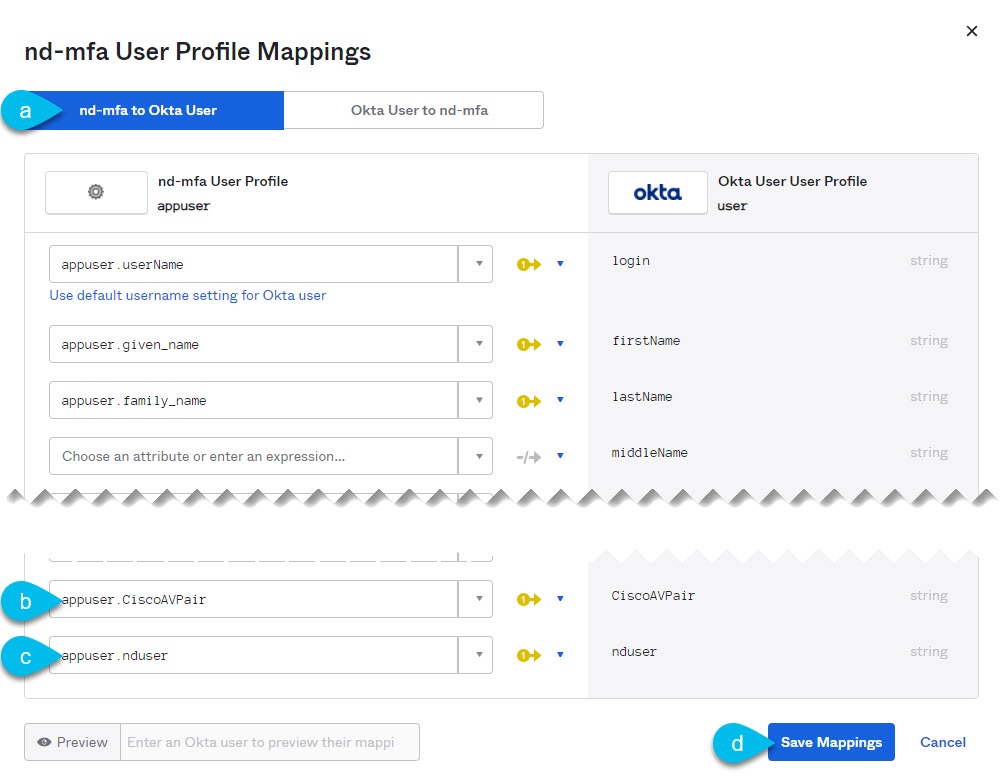
Task: Click the appuser.given_name expression field
Action: pyautogui.click(x=254, y=344)
